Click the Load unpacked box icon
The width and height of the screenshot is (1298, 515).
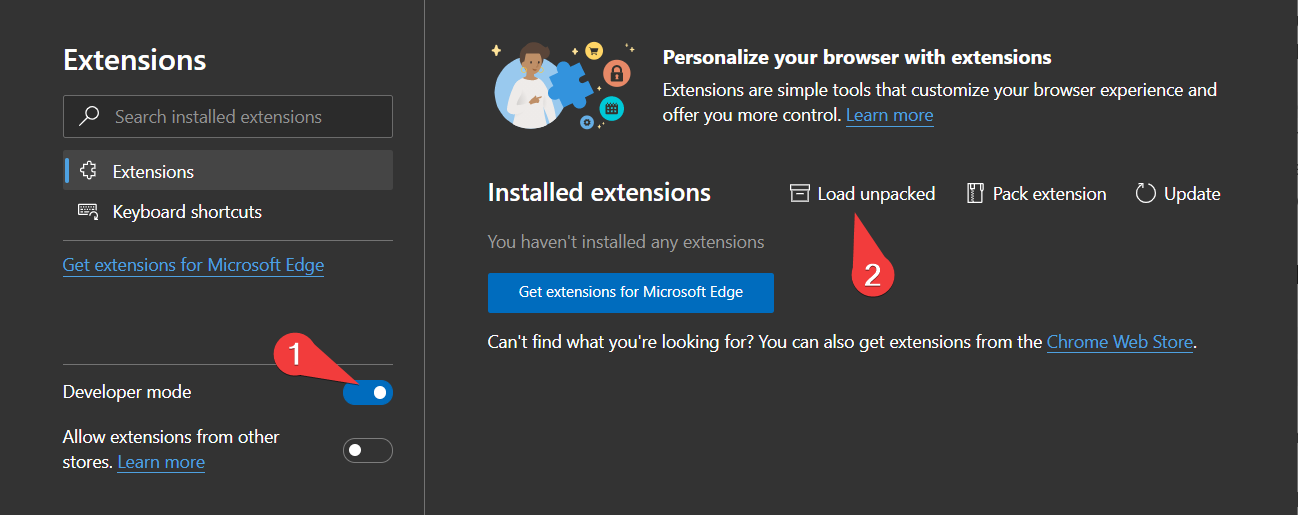[x=799, y=194]
